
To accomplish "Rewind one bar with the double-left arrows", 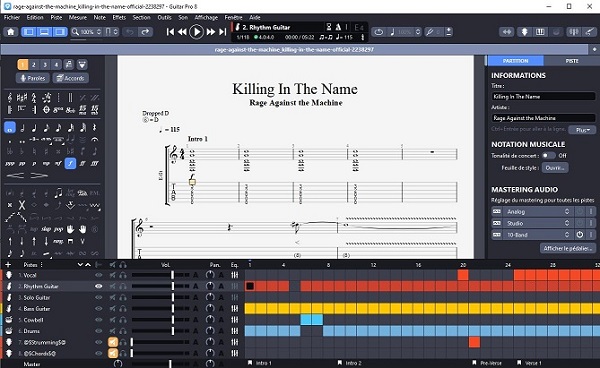I will [182, 32].
